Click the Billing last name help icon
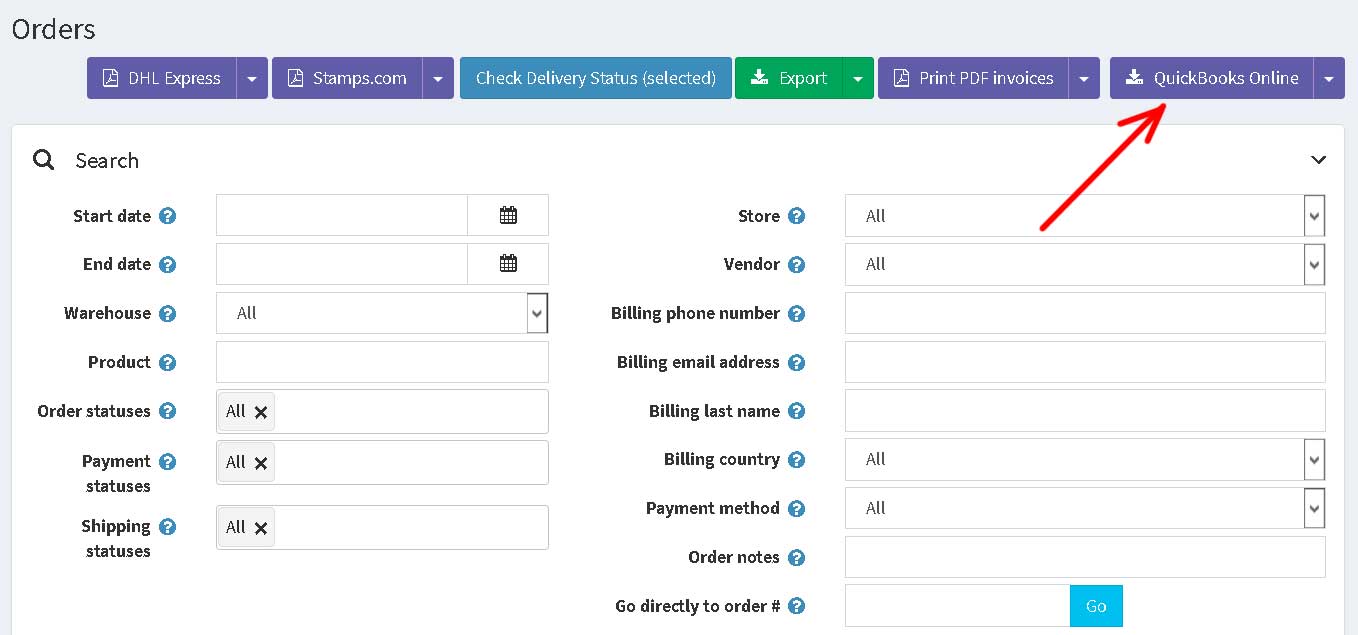Image resolution: width=1358 pixels, height=635 pixels. coord(796,411)
